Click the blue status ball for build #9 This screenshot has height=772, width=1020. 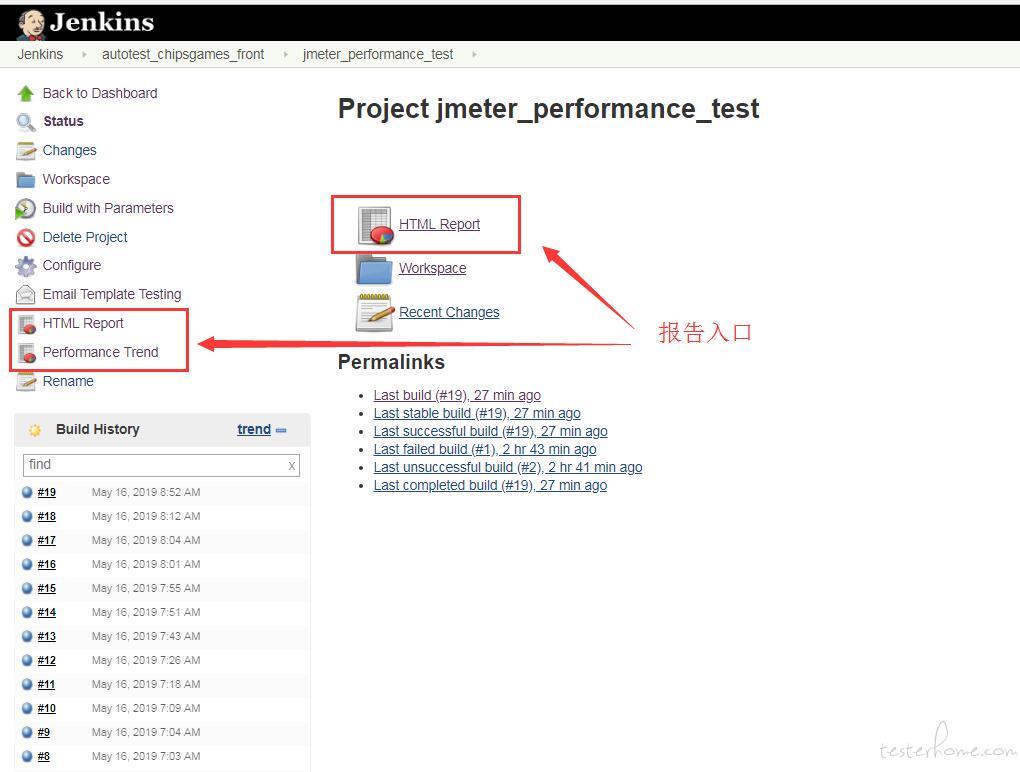pyautogui.click(x=27, y=733)
